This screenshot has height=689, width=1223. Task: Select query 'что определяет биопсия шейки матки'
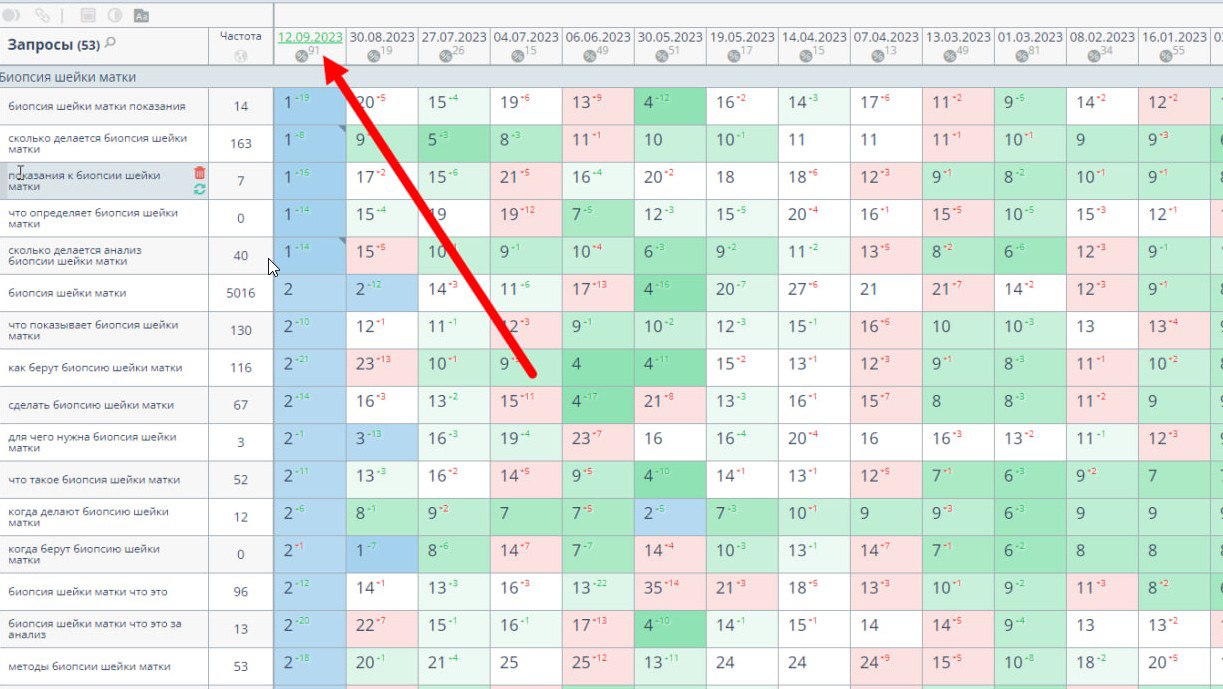click(x=93, y=218)
